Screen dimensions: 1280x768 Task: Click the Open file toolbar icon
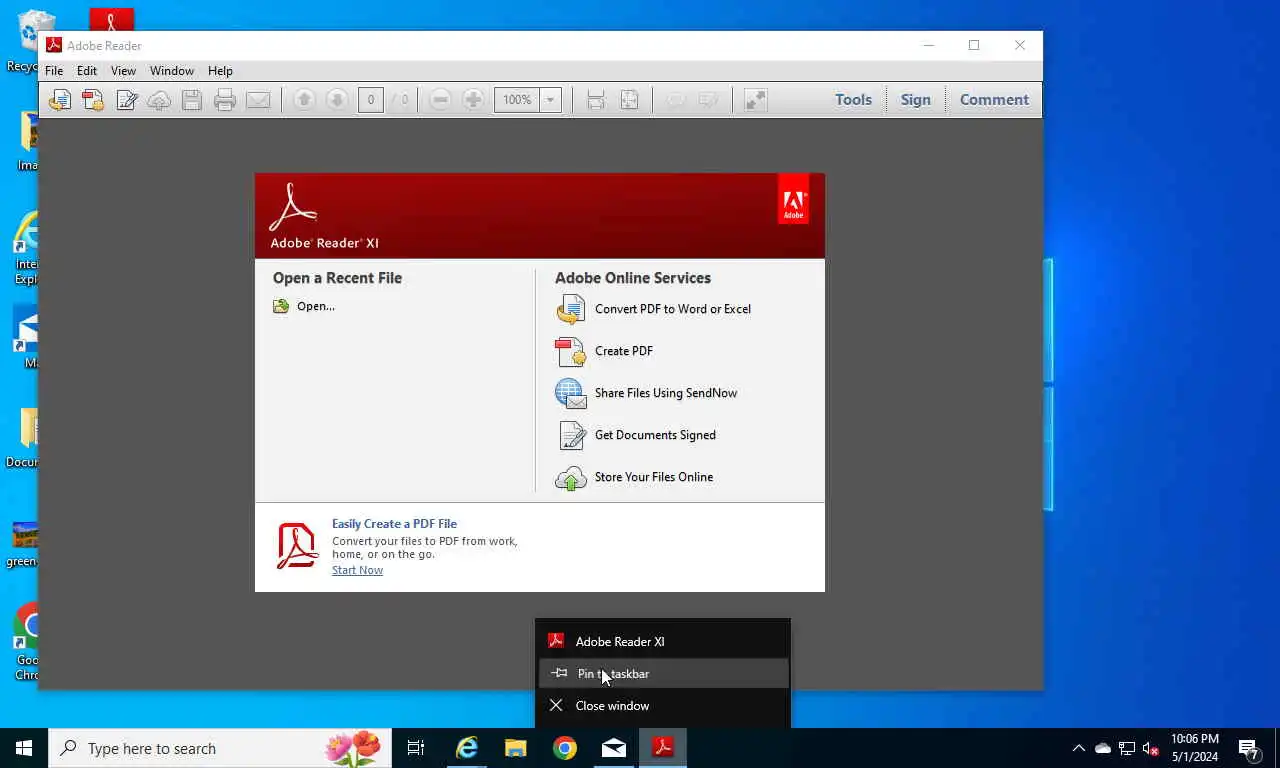click(x=60, y=100)
